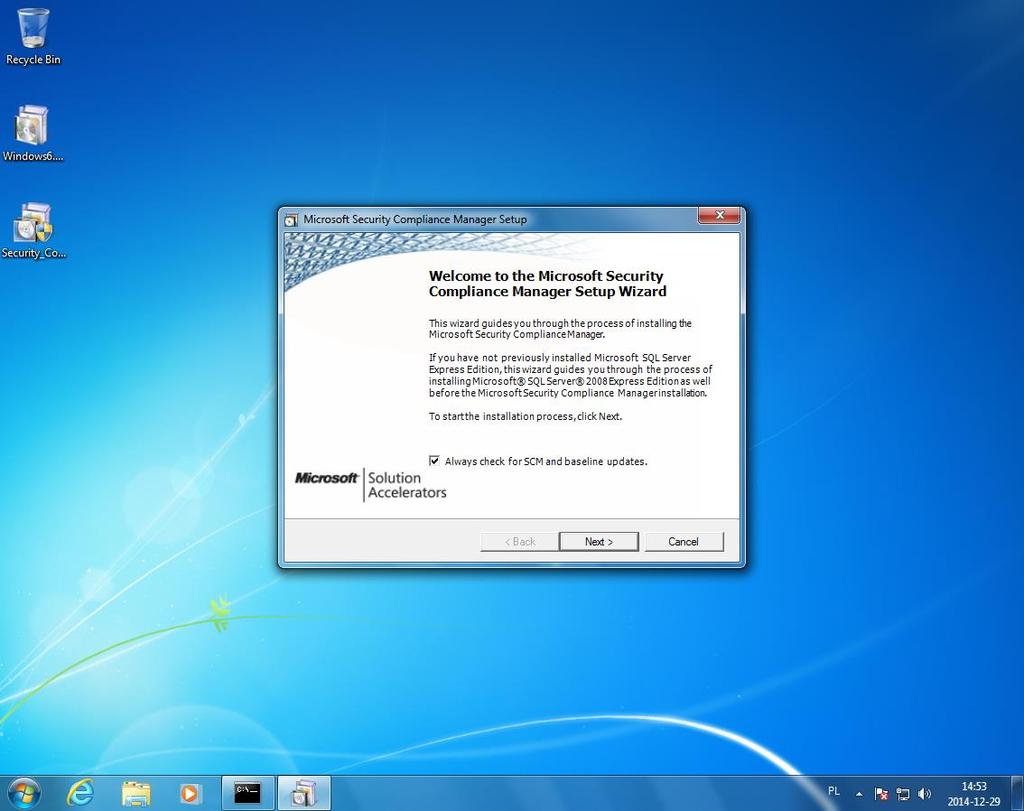Open Windows Media Player from taskbar
The height and width of the screenshot is (811, 1024).
pyautogui.click(x=189, y=793)
